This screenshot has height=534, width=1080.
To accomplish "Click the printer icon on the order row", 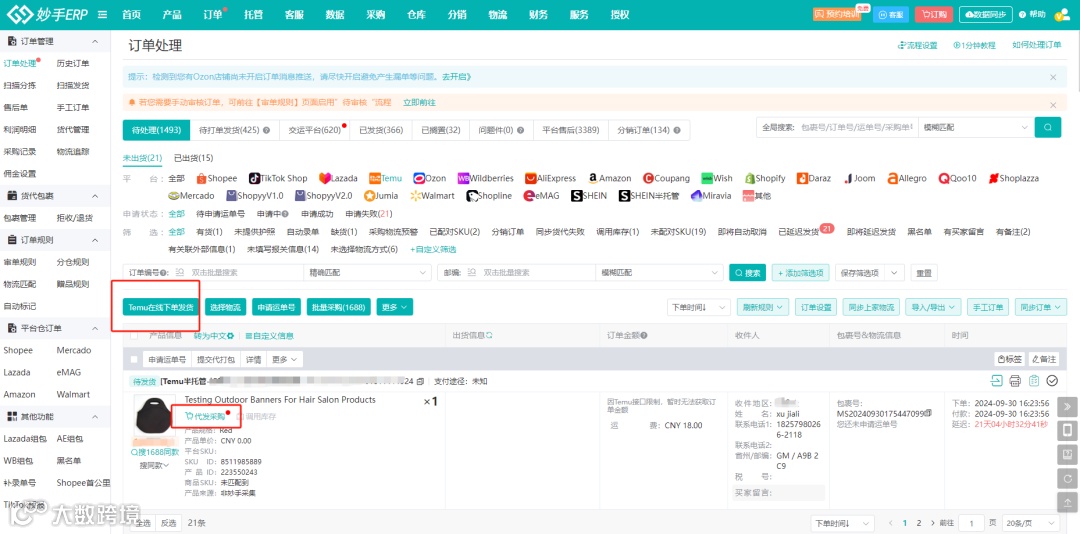I will (1015, 380).
